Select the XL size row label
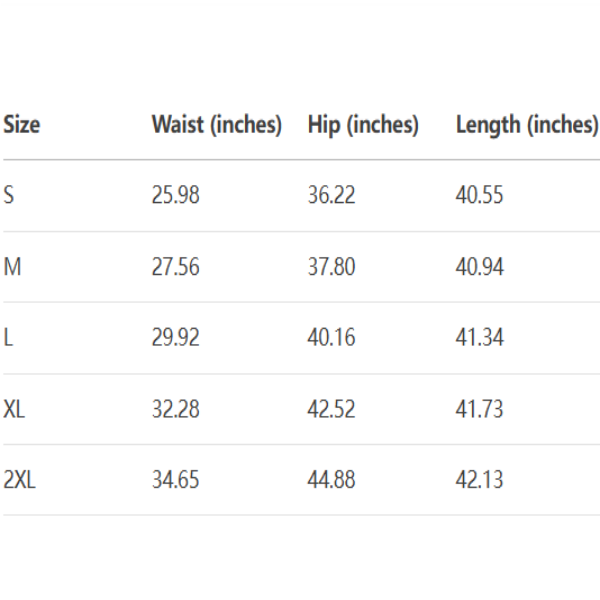The height and width of the screenshot is (600, 600). pyautogui.click(x=15, y=409)
